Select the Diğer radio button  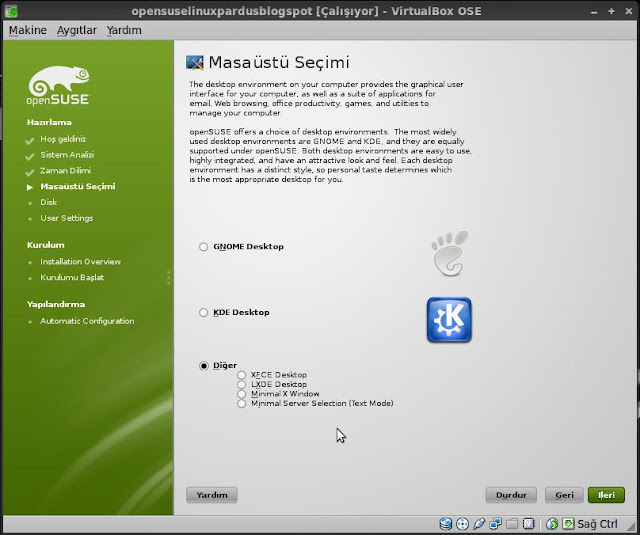(x=203, y=366)
